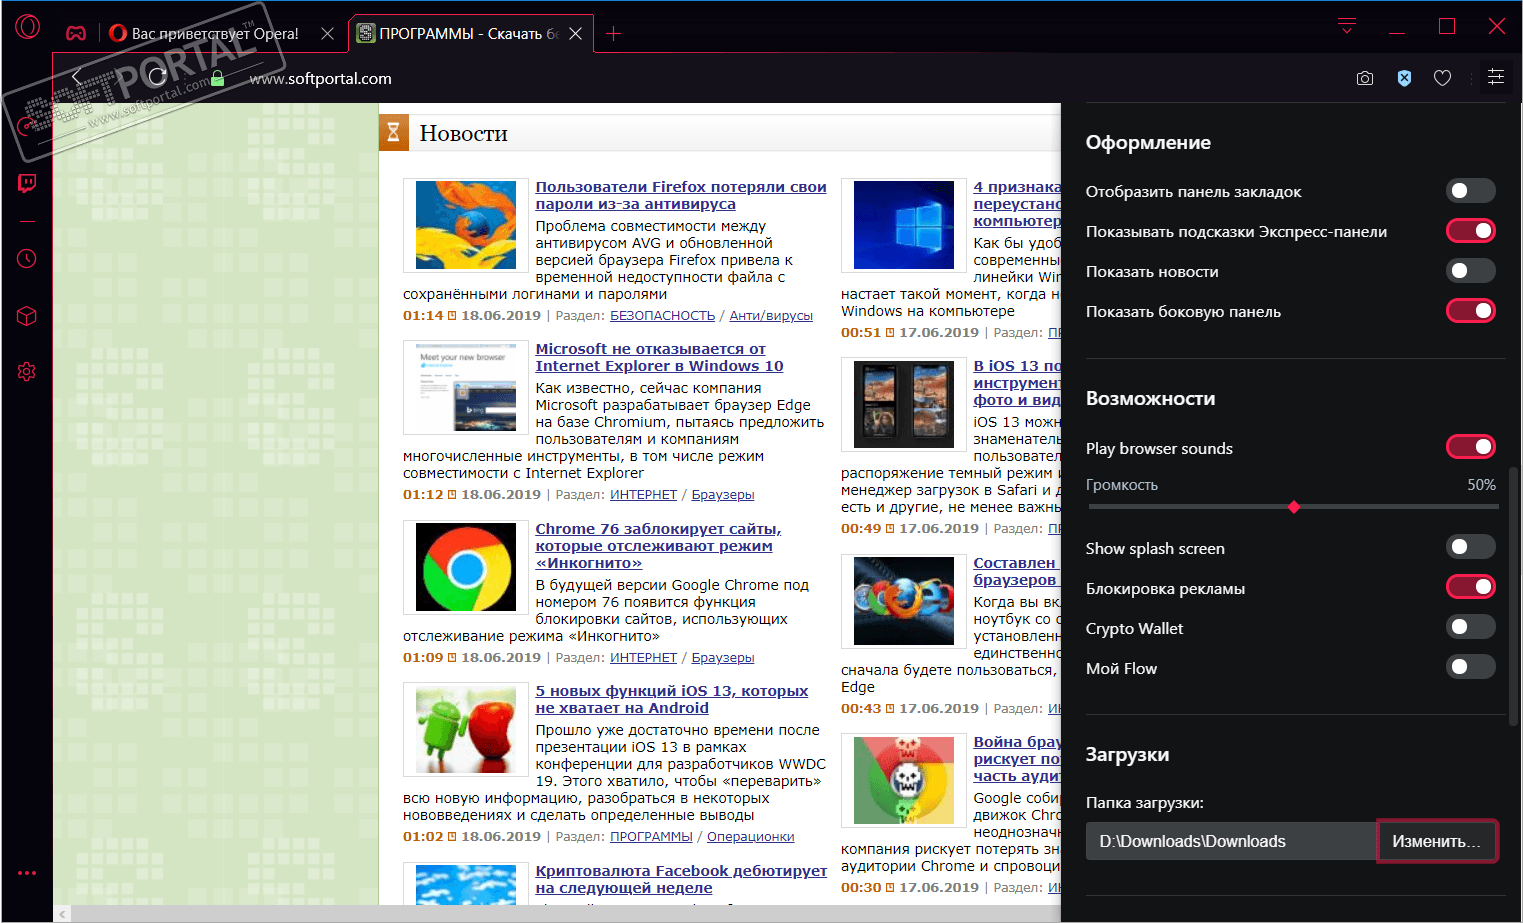Click the 'Оформление' section heading
The image size is (1523, 923).
point(1148,142)
